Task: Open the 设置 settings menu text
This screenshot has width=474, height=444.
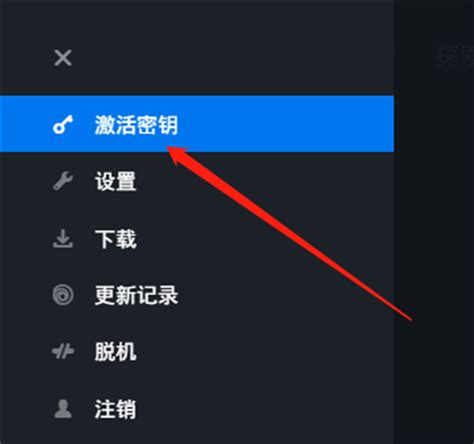Action: (116, 181)
